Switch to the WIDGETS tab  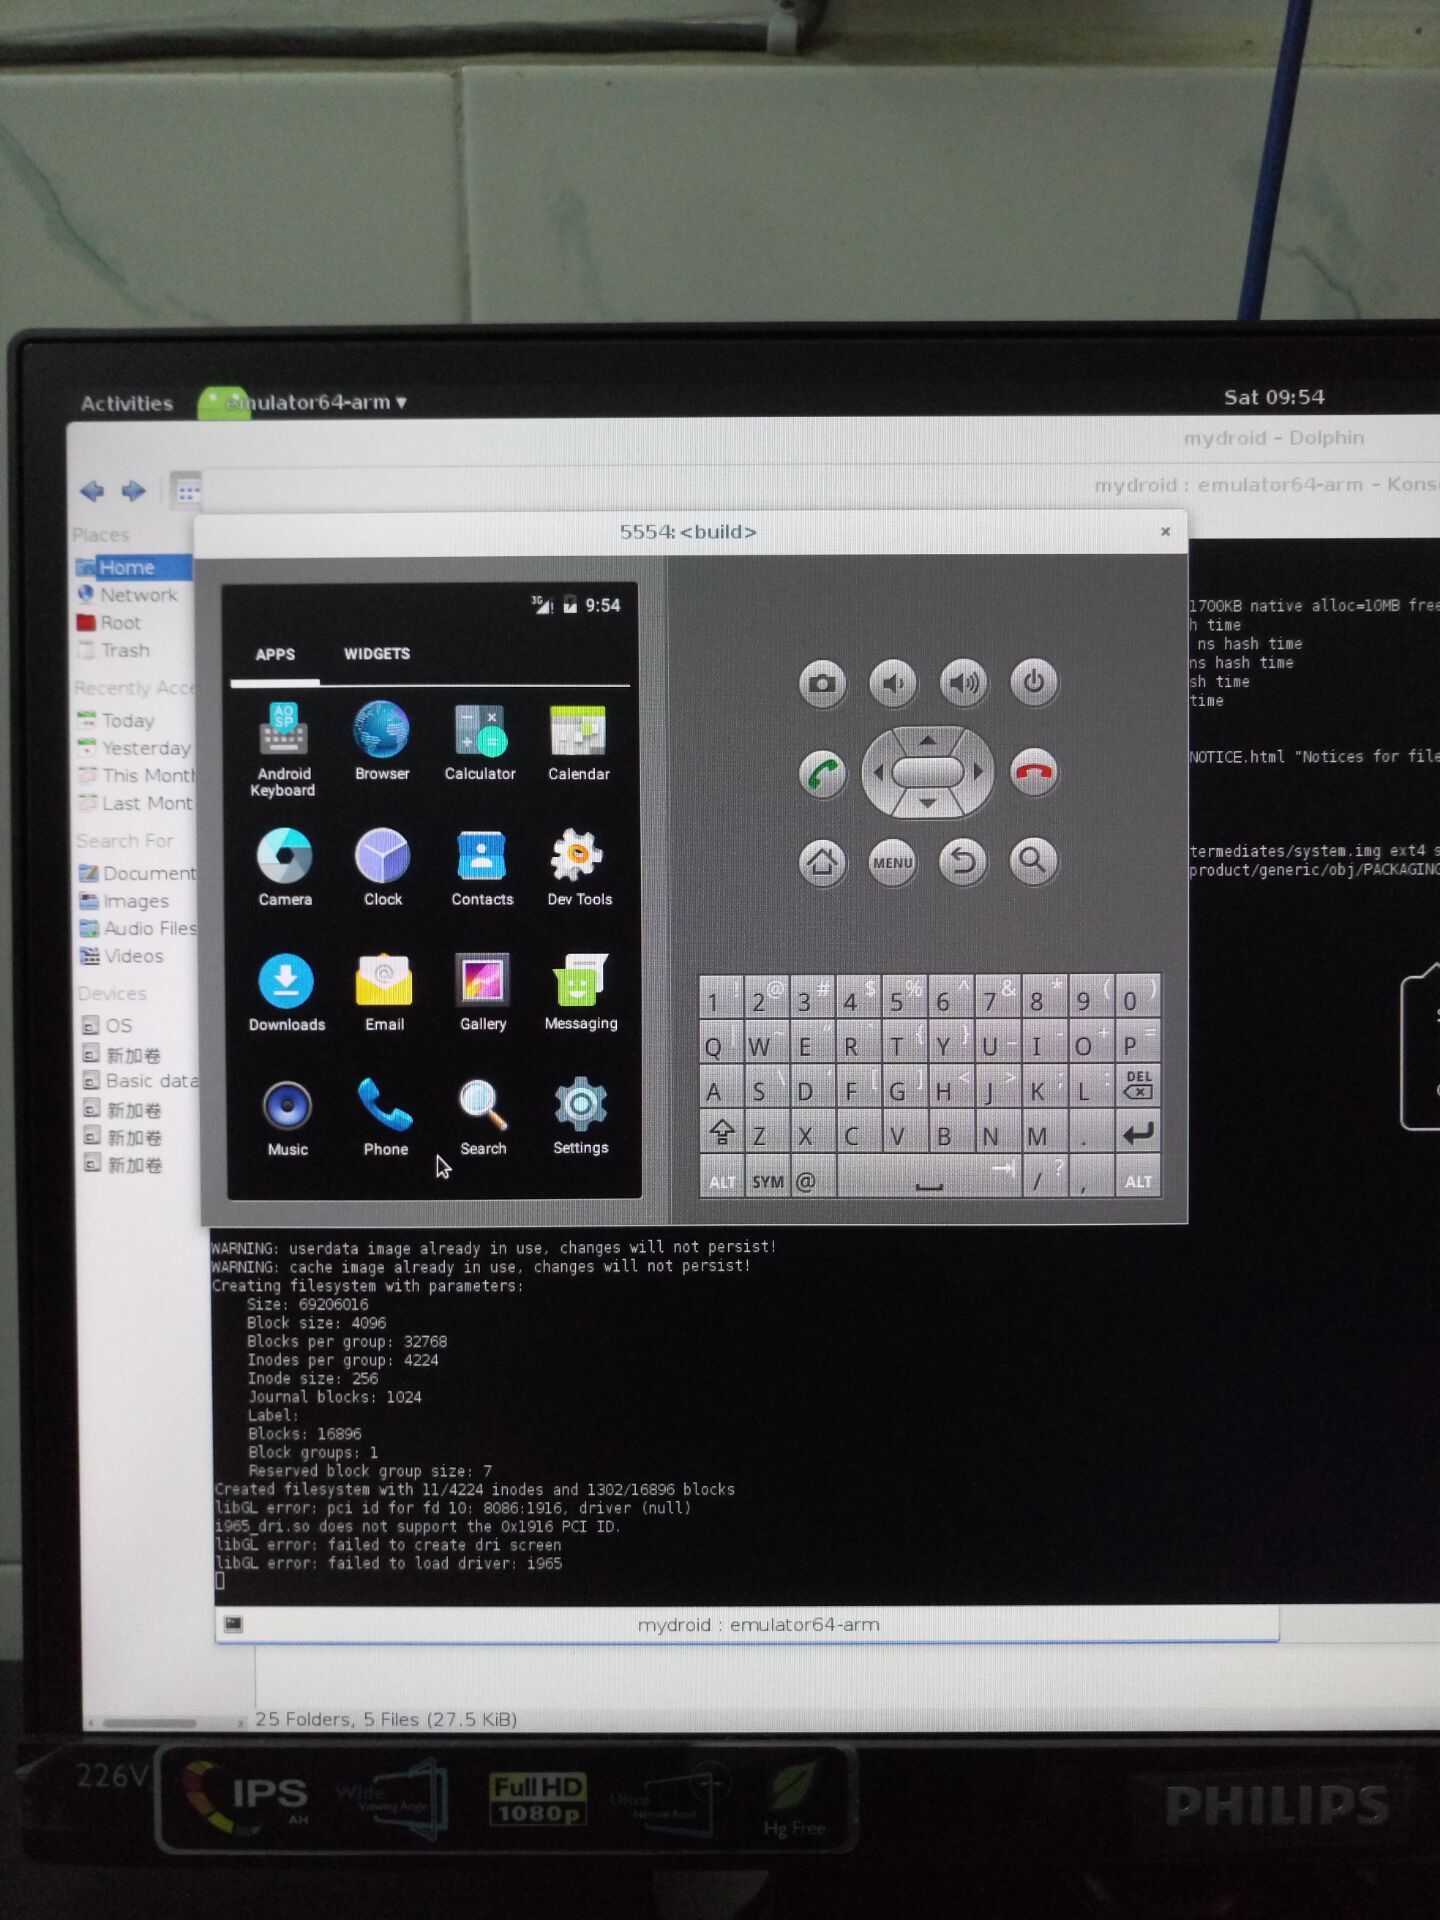click(377, 654)
